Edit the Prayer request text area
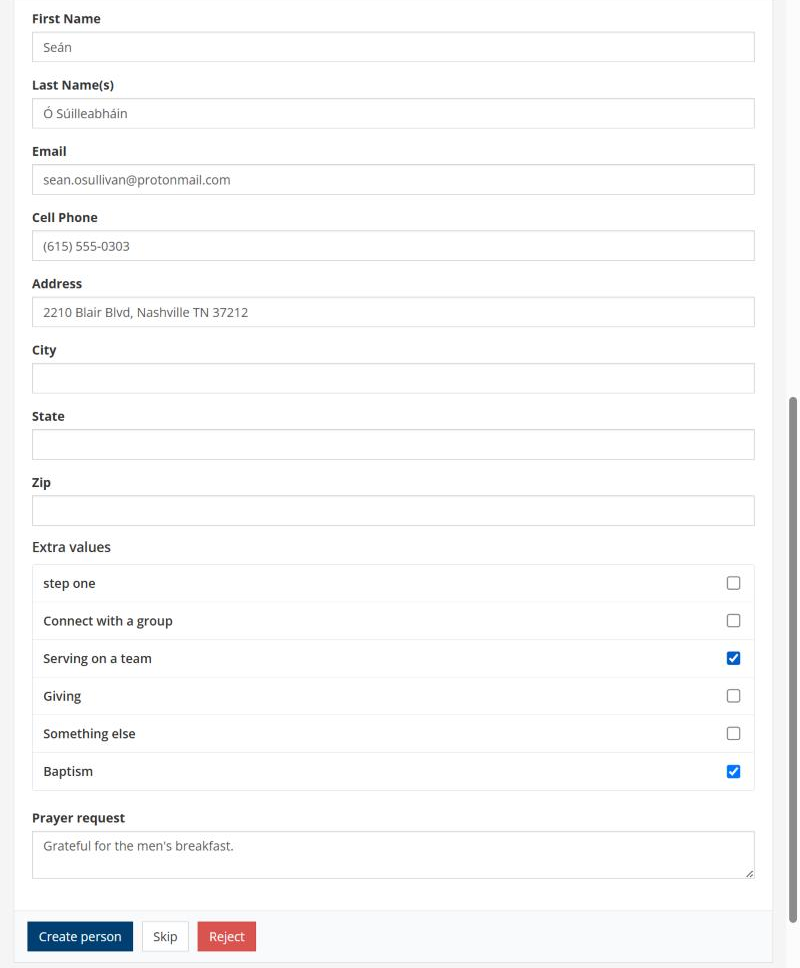 click(x=393, y=855)
